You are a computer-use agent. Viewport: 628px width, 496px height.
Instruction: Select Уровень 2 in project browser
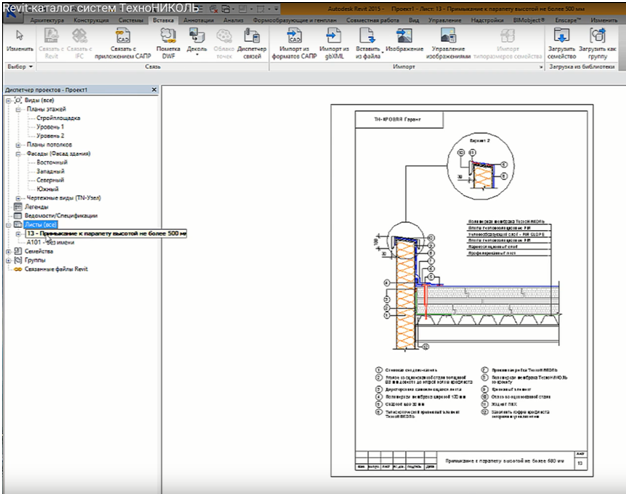tap(50, 136)
